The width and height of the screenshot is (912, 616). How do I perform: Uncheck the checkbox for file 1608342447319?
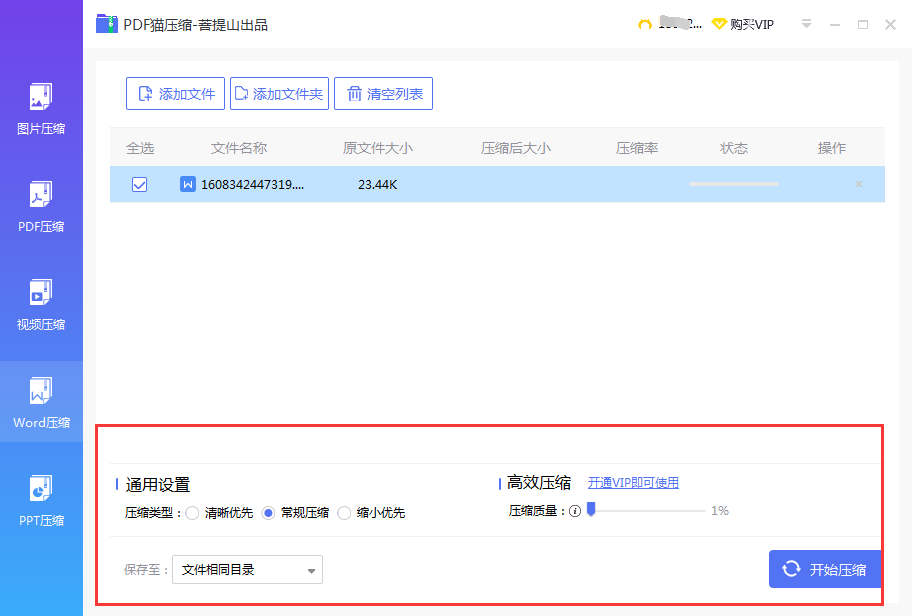coord(140,184)
